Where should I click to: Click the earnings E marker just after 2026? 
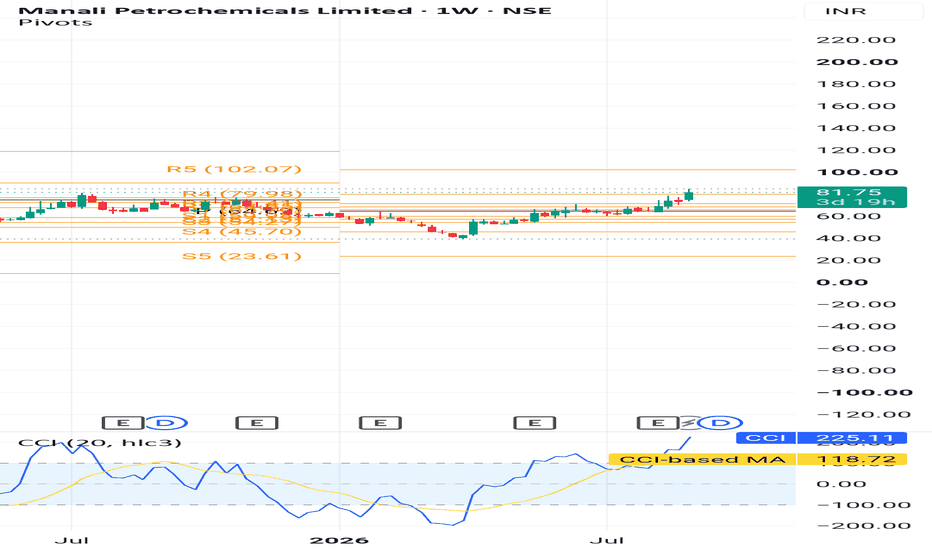point(380,423)
